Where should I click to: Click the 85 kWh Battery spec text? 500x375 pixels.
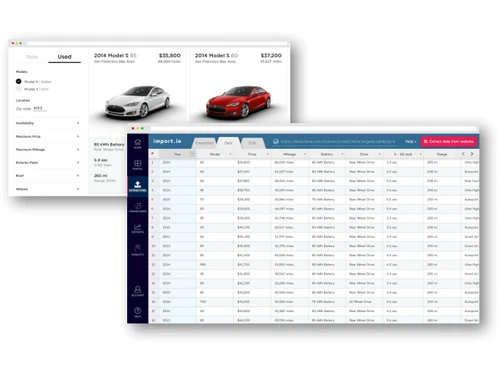tap(109, 144)
